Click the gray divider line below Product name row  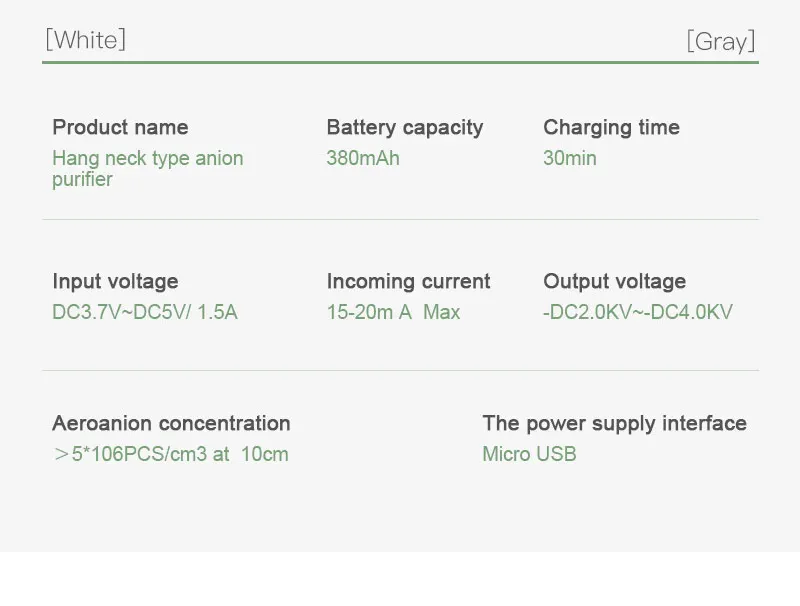coord(400,219)
